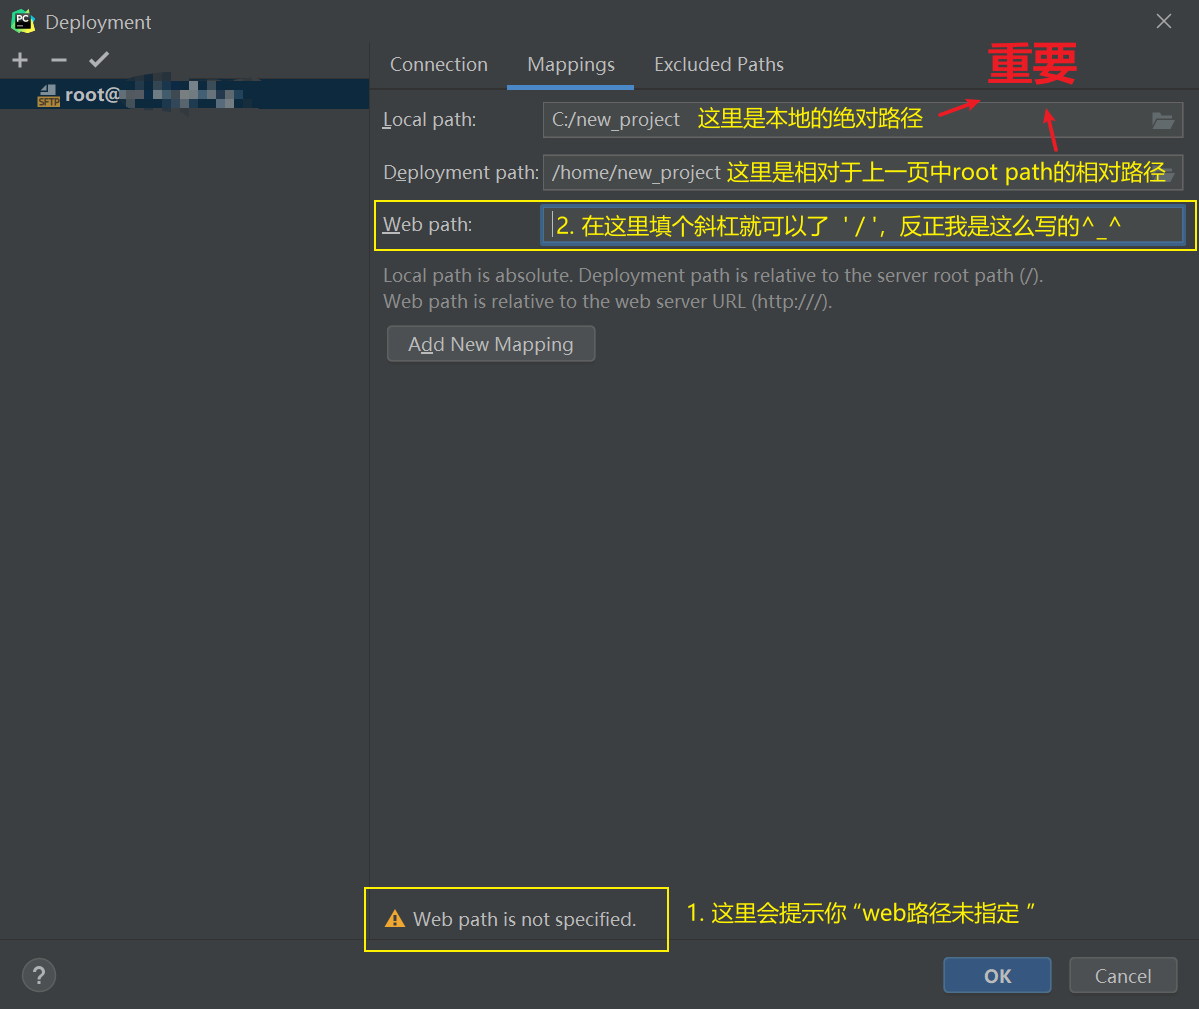Confirm the dialog with OK
This screenshot has height=1009, width=1199.
click(x=997, y=975)
